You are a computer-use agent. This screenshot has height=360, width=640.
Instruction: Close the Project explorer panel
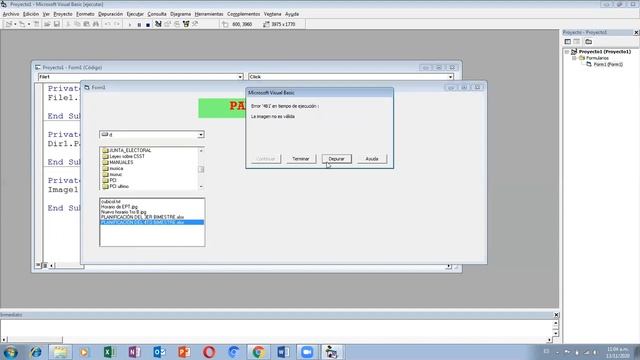click(636, 32)
